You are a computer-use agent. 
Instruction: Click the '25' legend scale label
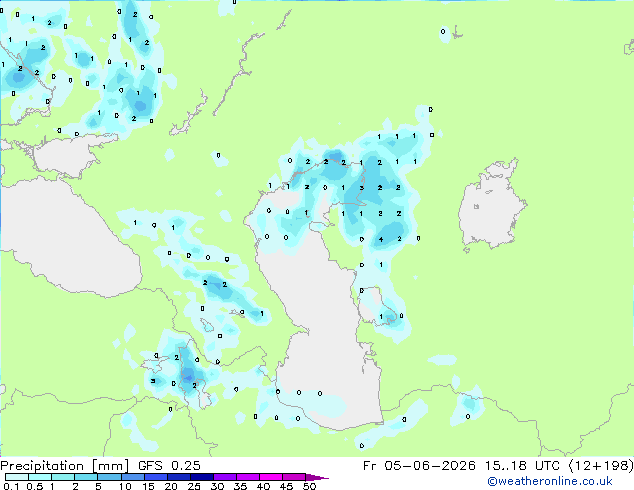(194, 486)
